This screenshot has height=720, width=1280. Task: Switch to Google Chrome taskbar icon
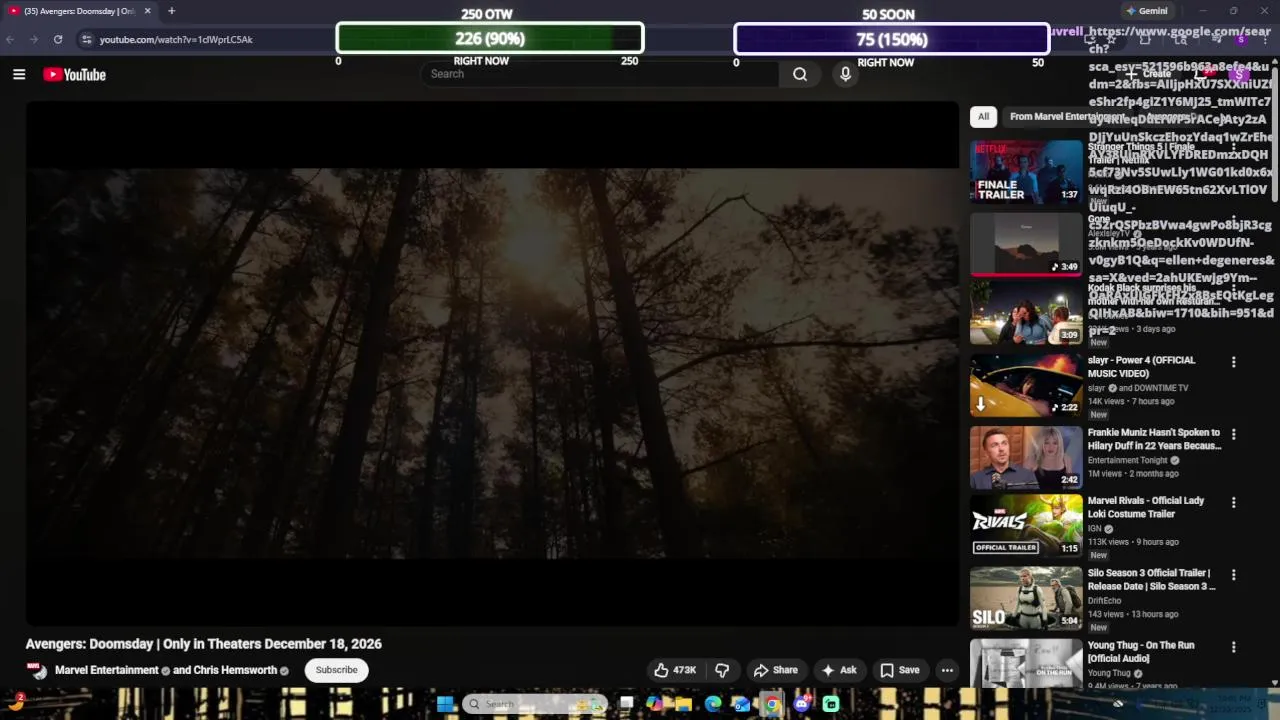[772, 704]
